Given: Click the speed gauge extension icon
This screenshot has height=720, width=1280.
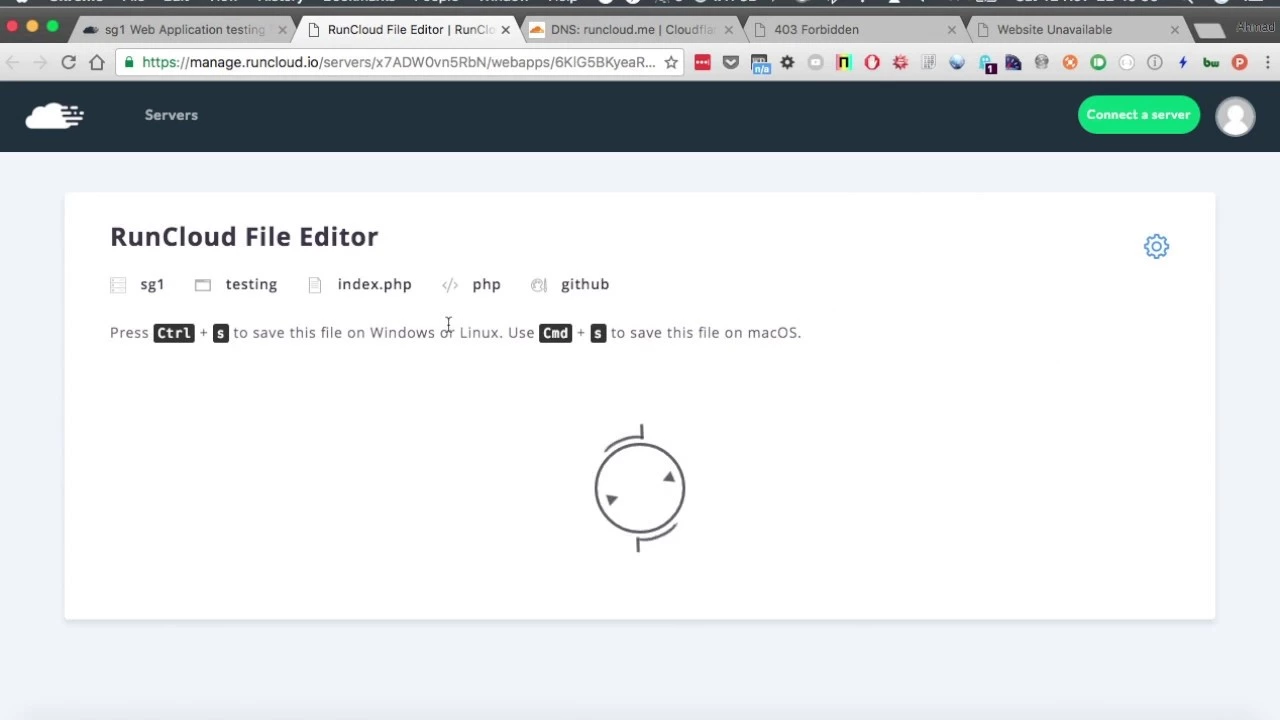Looking at the screenshot, I should pos(1014,62).
